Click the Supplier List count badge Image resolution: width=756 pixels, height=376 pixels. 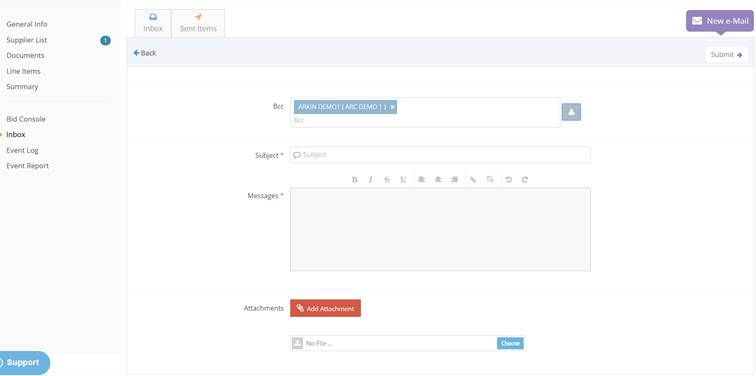tap(105, 40)
